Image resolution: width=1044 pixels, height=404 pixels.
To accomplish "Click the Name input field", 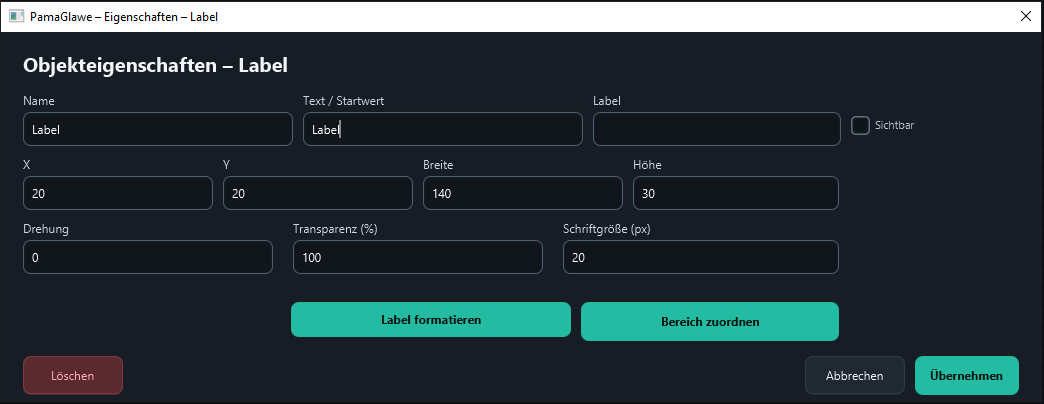I will [x=158, y=129].
